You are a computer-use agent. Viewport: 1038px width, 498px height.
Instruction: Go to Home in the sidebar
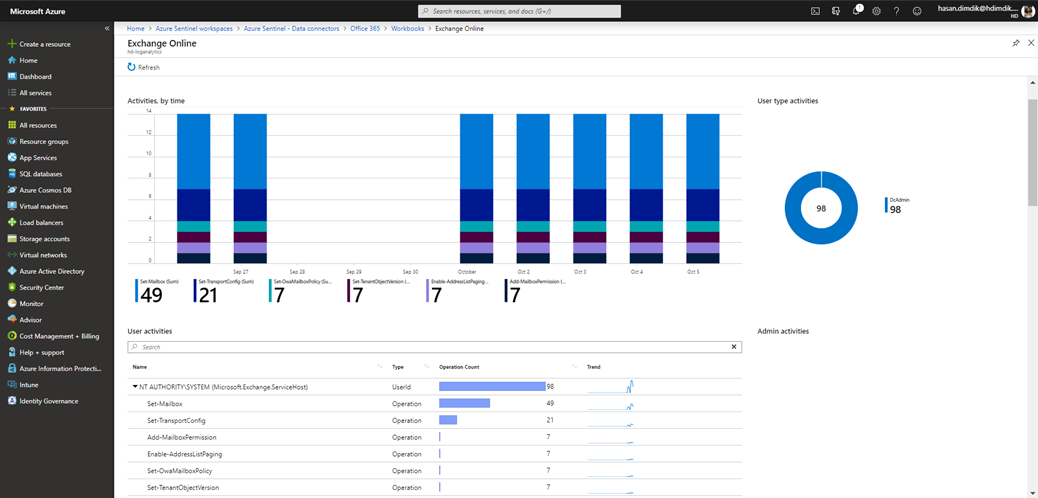click(x=28, y=60)
